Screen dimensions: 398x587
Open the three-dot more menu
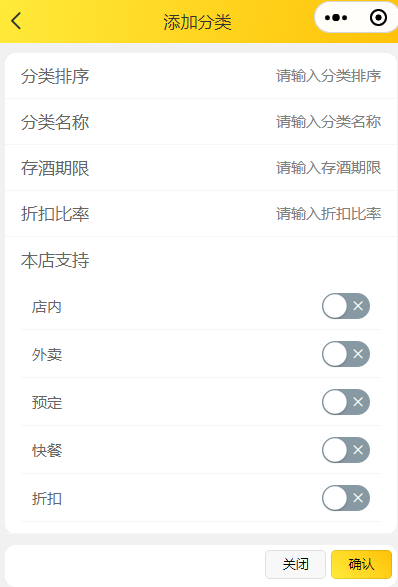(x=336, y=18)
